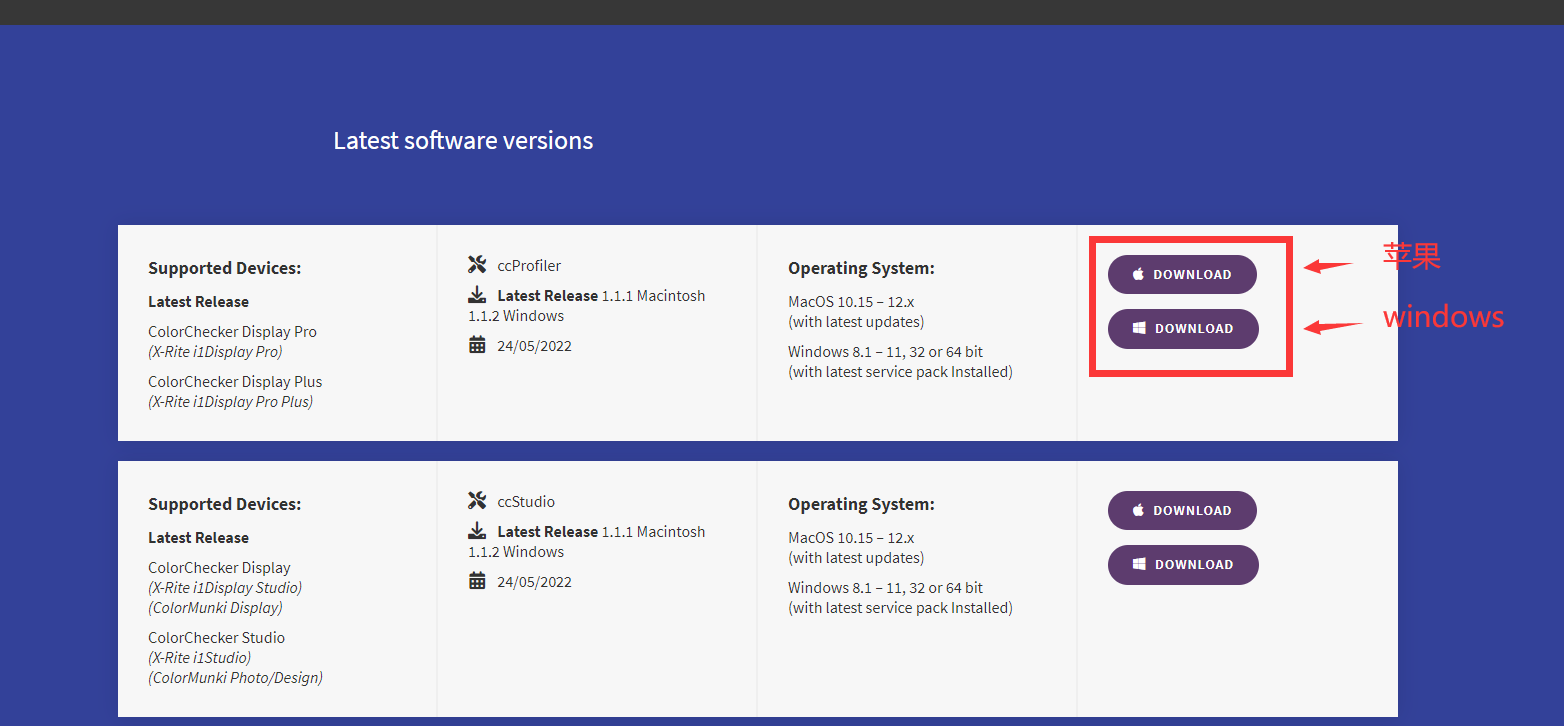Select the 'Latest software versions' heading
This screenshot has width=1564, height=726.
tap(463, 141)
